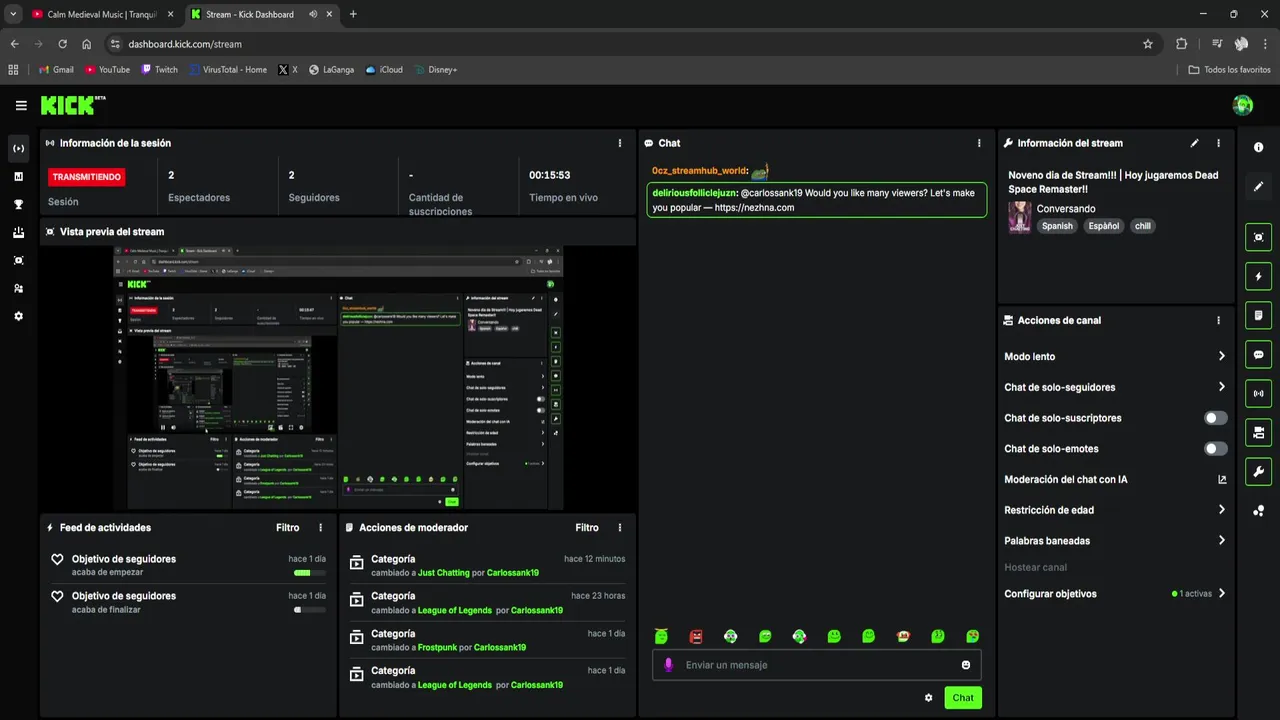Open the Twitch bookmark

point(160,70)
